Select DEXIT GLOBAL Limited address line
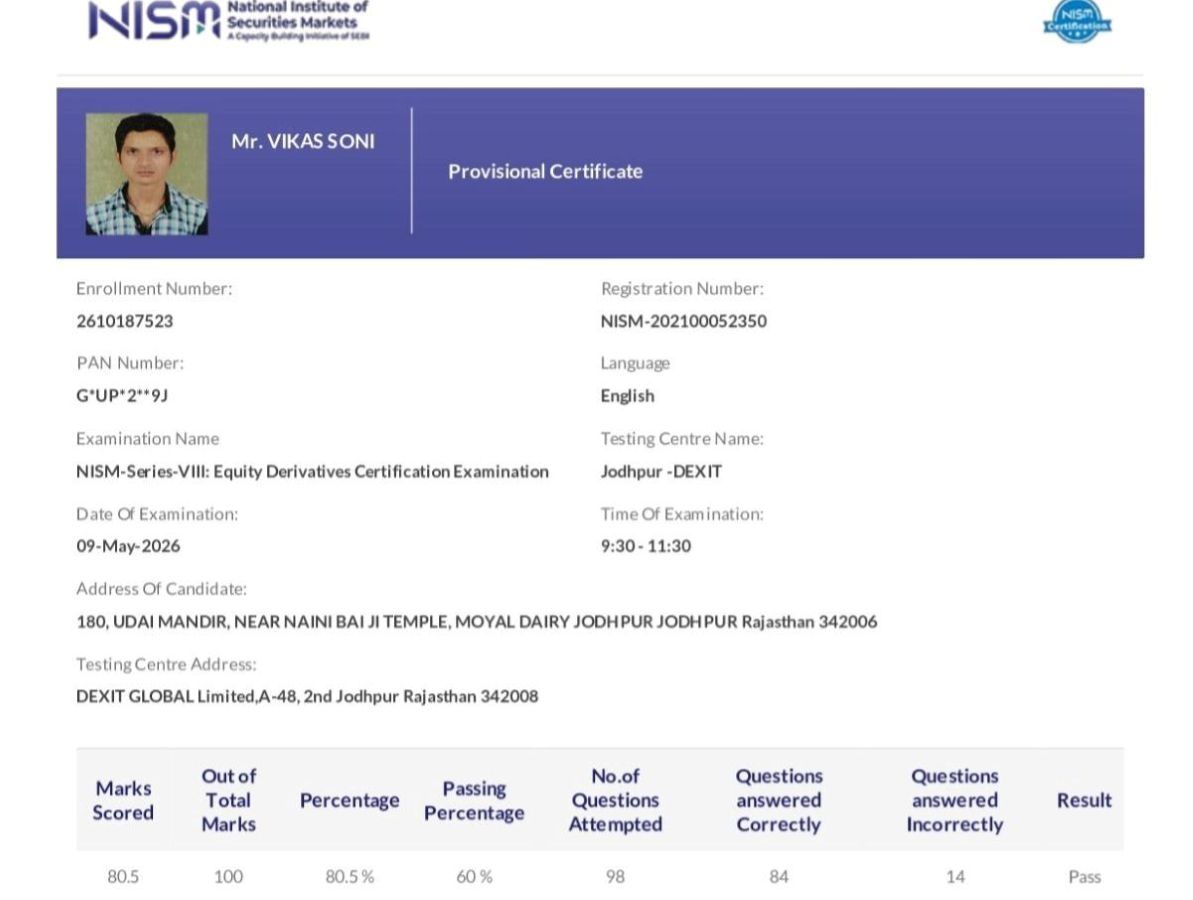This screenshot has height=900, width=1193. [307, 696]
